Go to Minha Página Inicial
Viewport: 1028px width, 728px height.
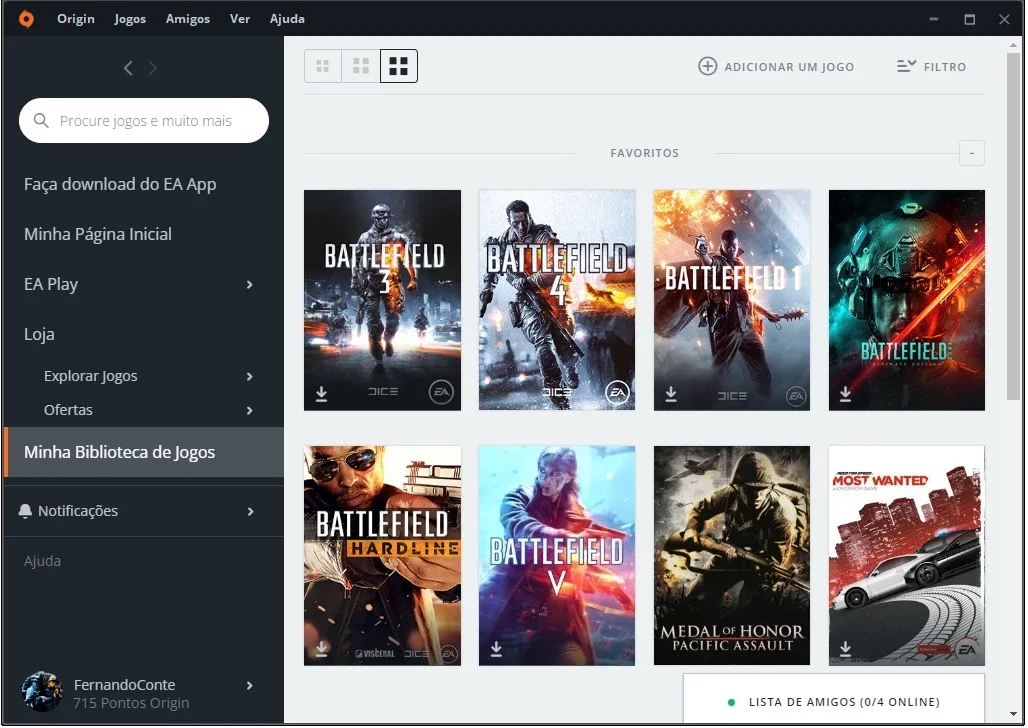tap(98, 234)
